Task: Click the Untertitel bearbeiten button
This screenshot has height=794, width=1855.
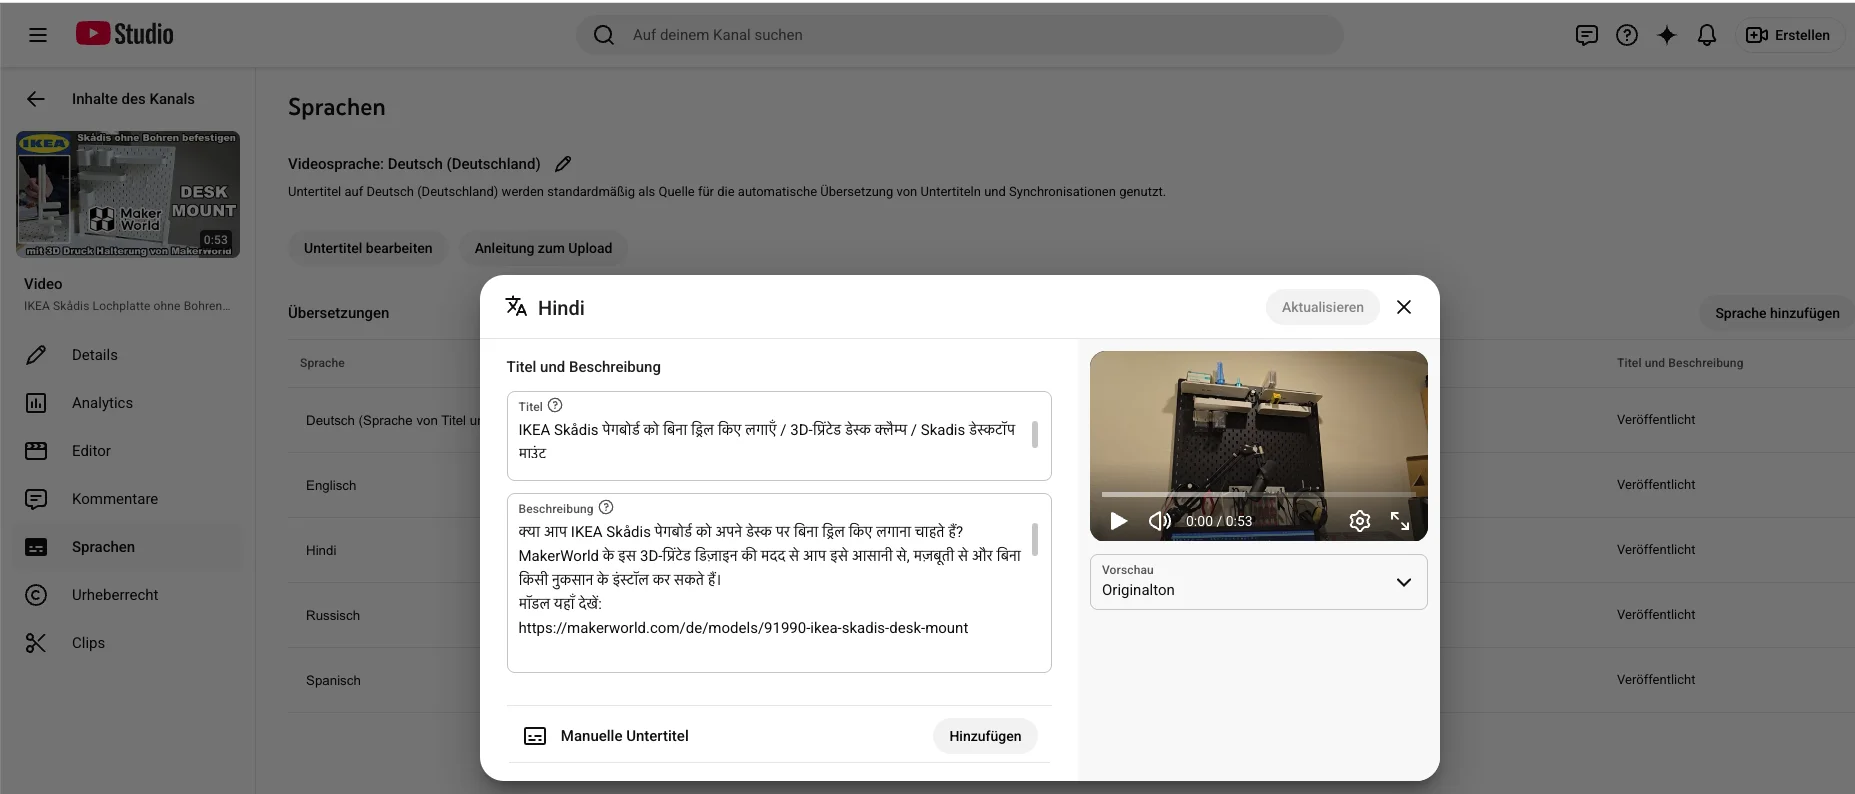Action: click(368, 248)
